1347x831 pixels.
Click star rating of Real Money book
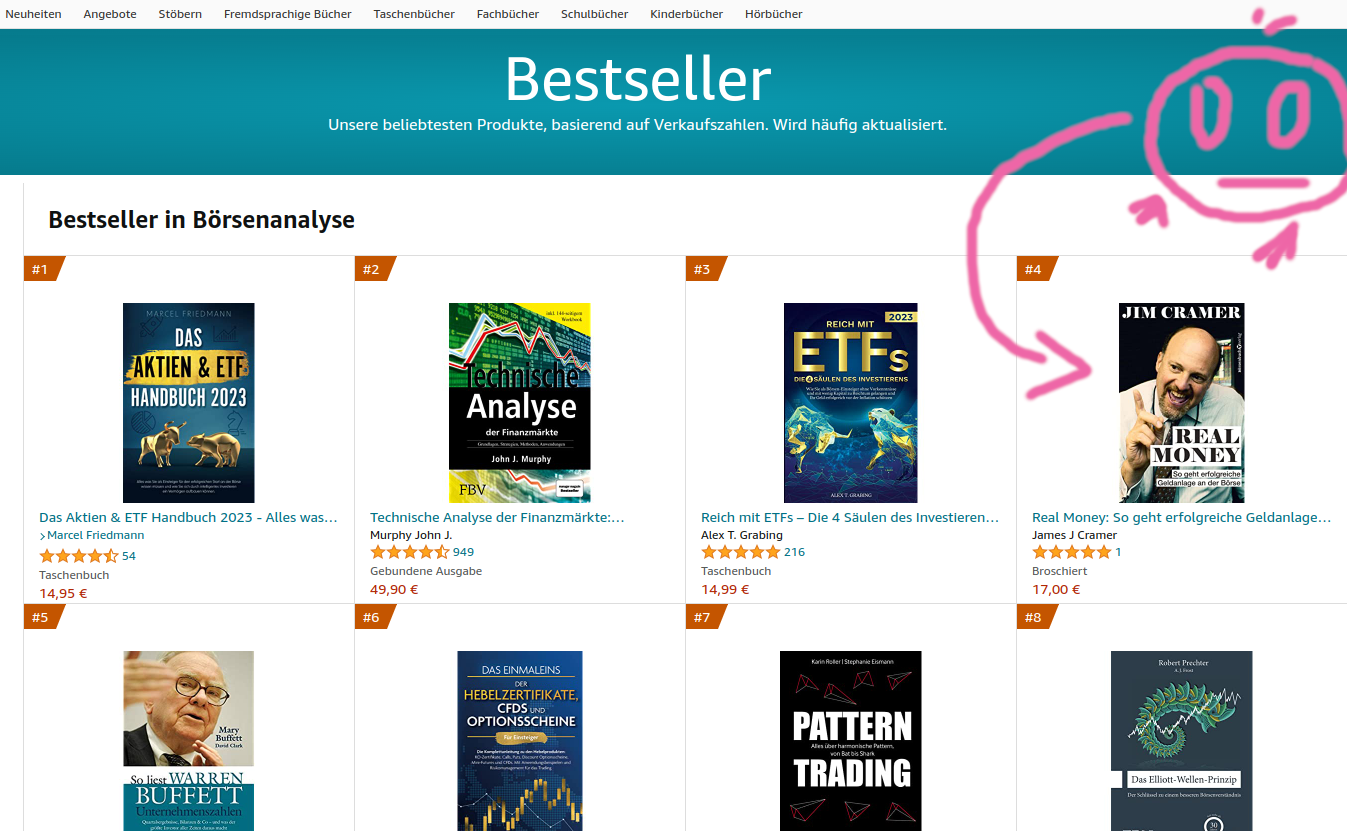click(1071, 552)
